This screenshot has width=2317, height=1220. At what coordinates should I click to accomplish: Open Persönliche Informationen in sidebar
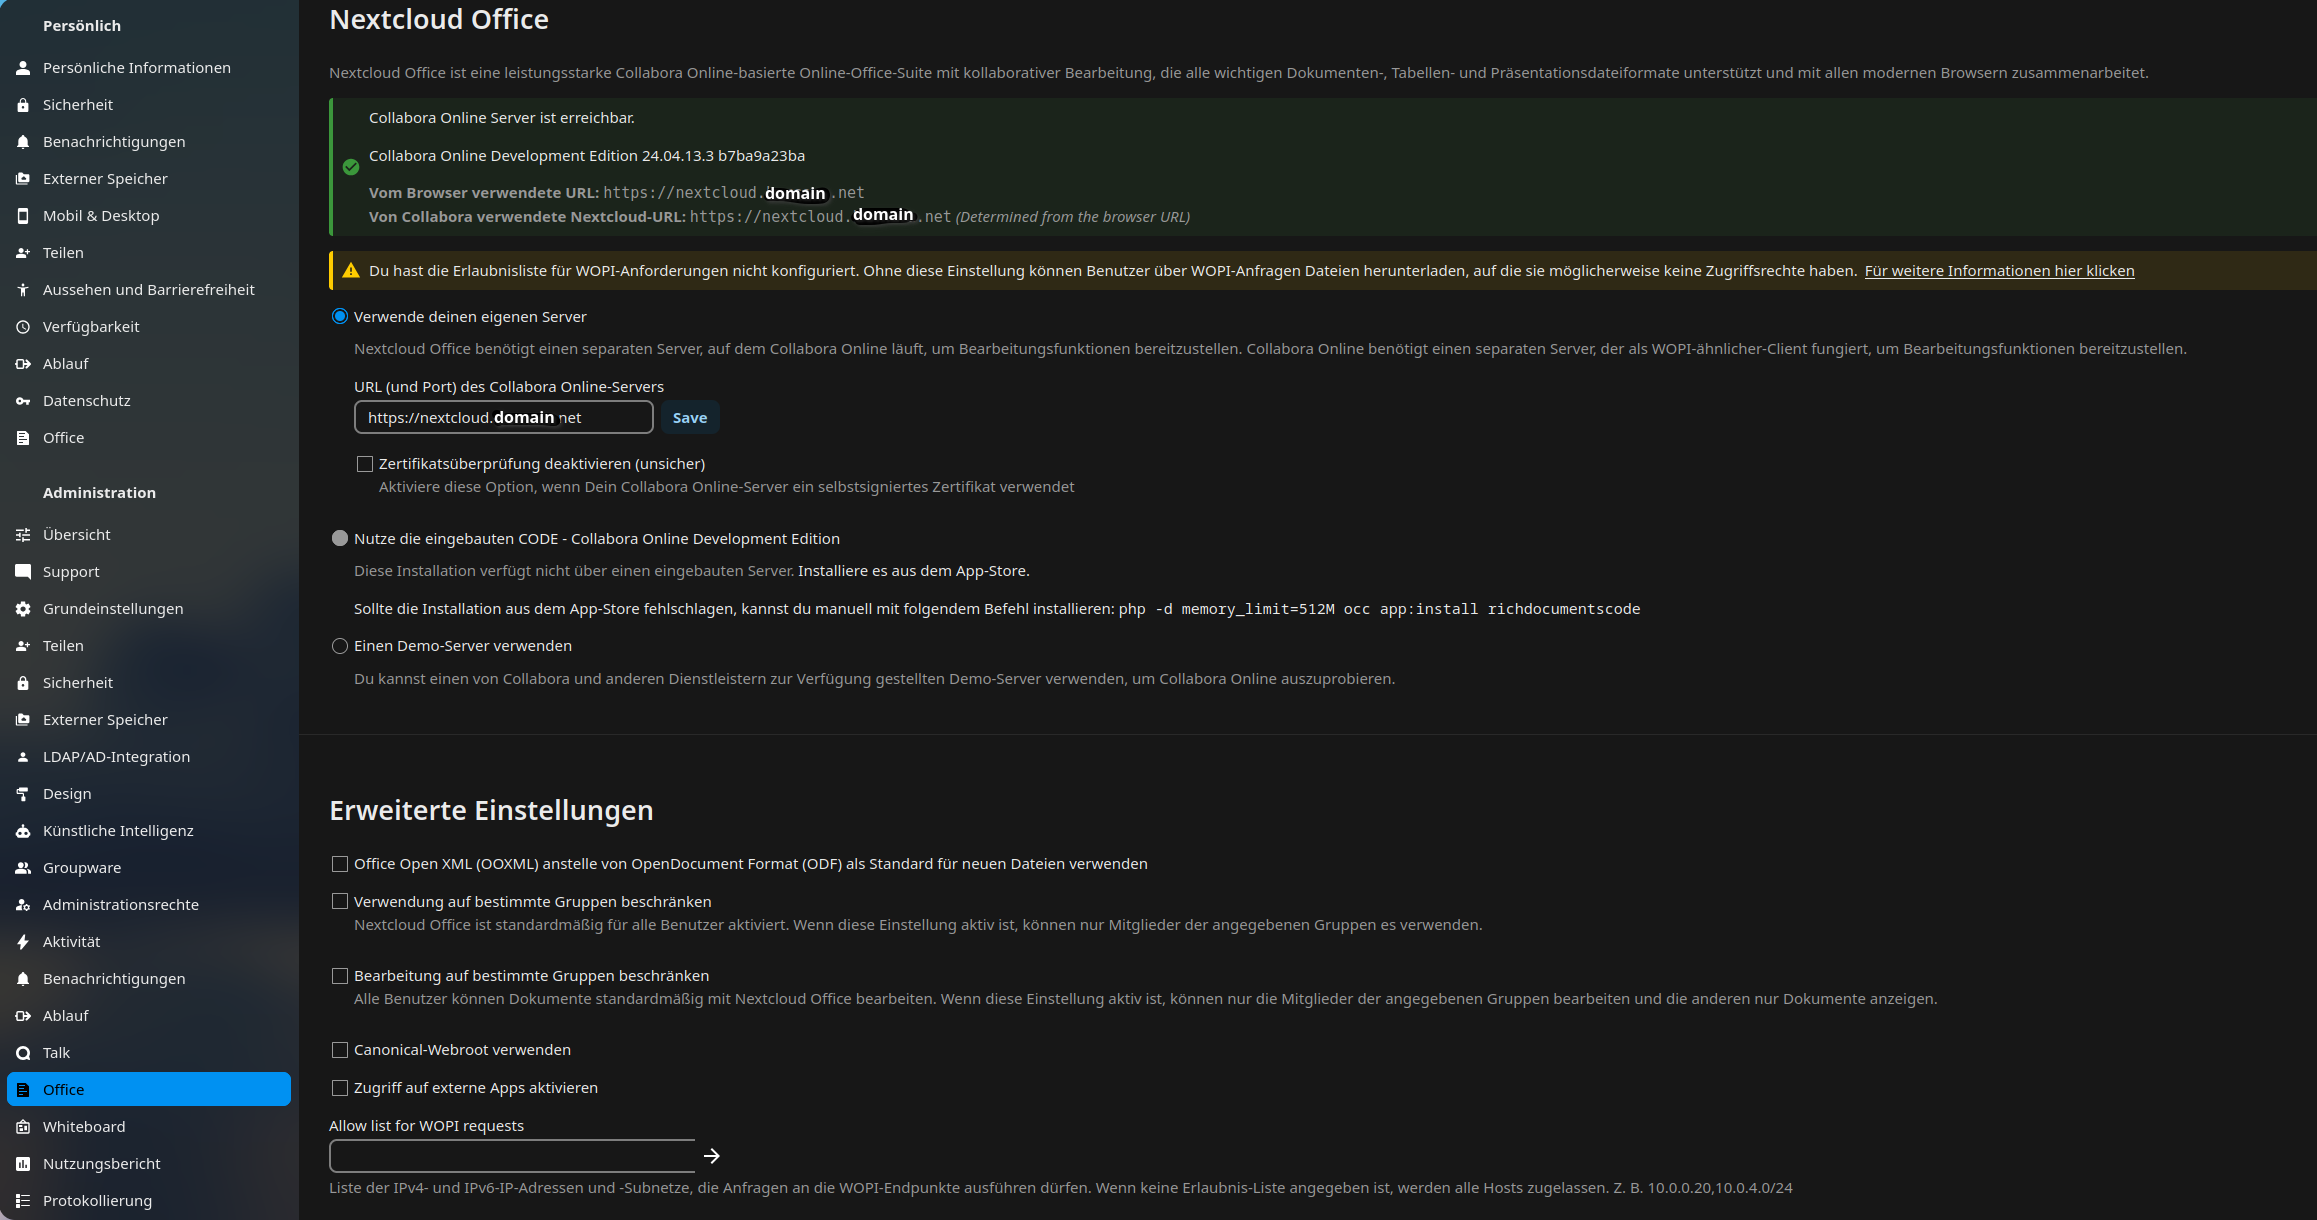136,68
